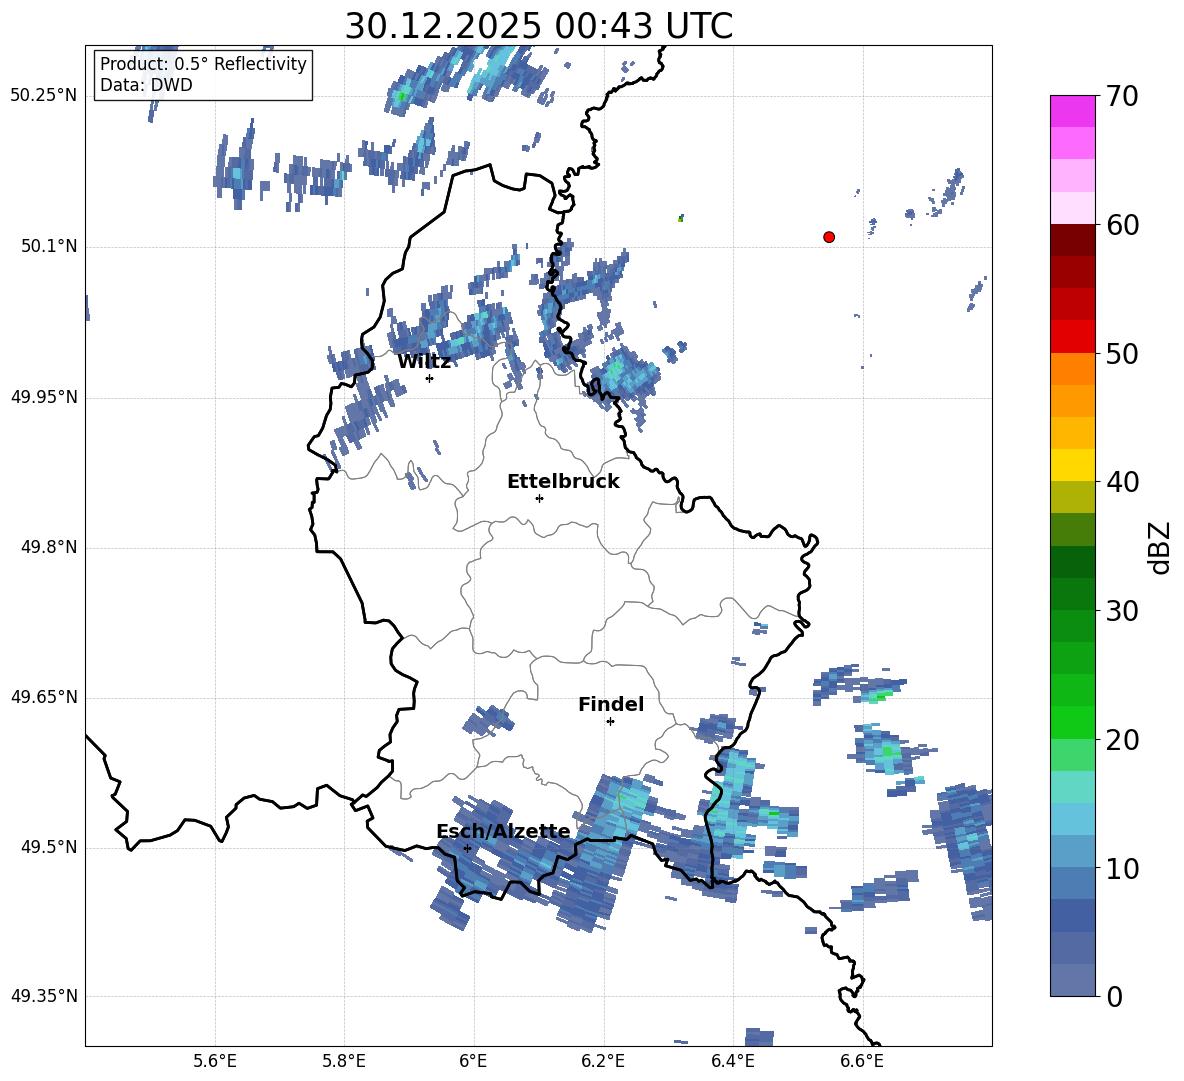
Task: Click the 49.8°N latitude label
Action: click(x=49, y=547)
